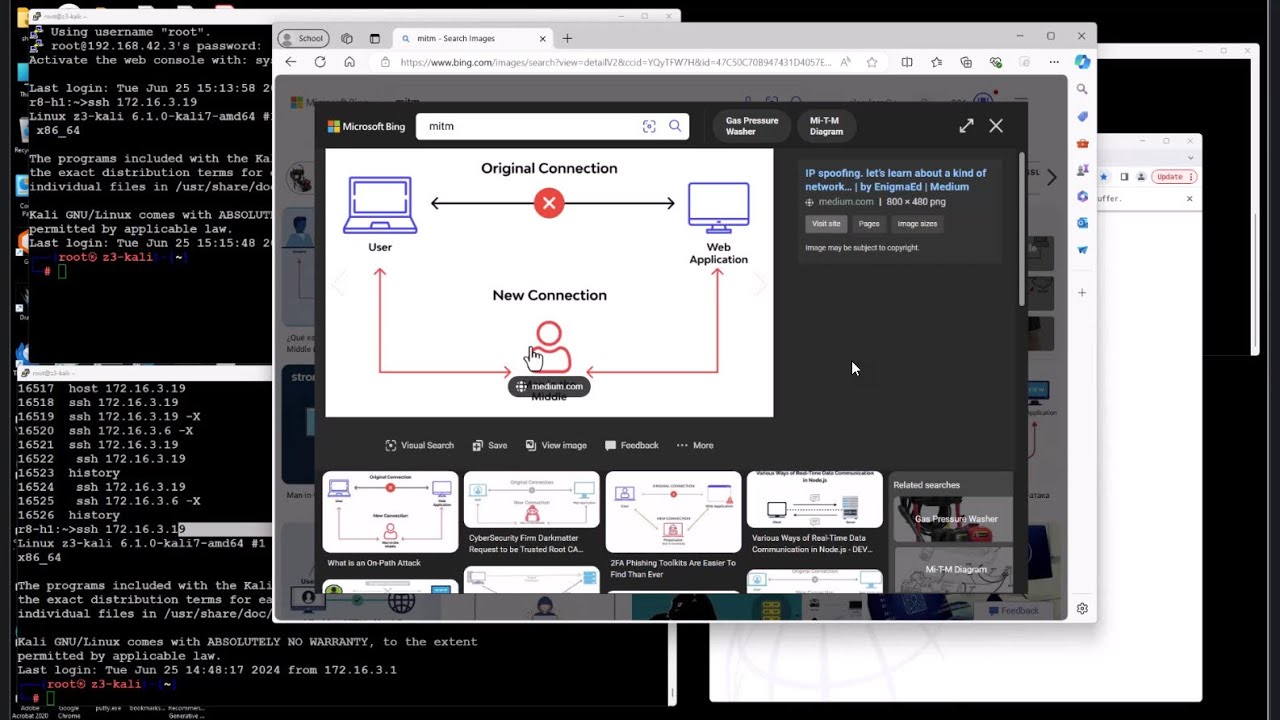Expand the More options under image
The image size is (1280, 720).
click(695, 445)
